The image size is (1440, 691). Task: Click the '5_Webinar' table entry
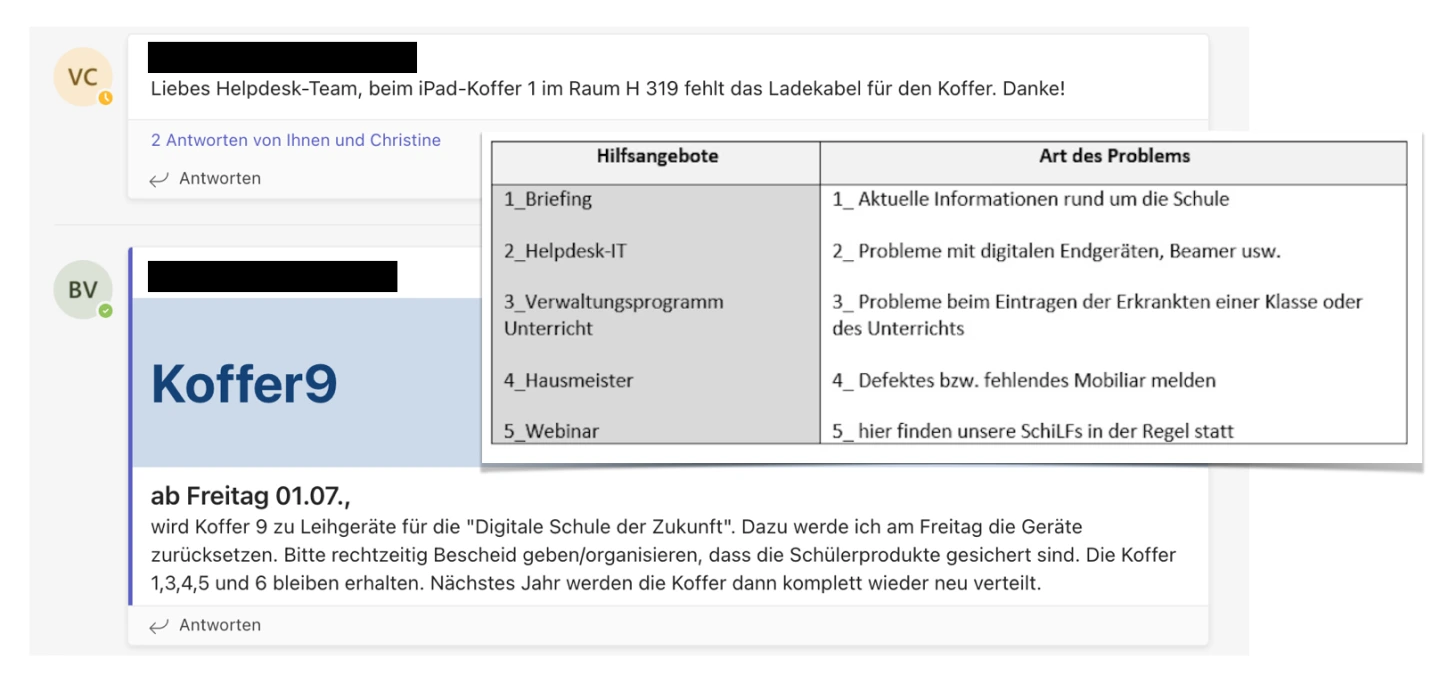(551, 431)
